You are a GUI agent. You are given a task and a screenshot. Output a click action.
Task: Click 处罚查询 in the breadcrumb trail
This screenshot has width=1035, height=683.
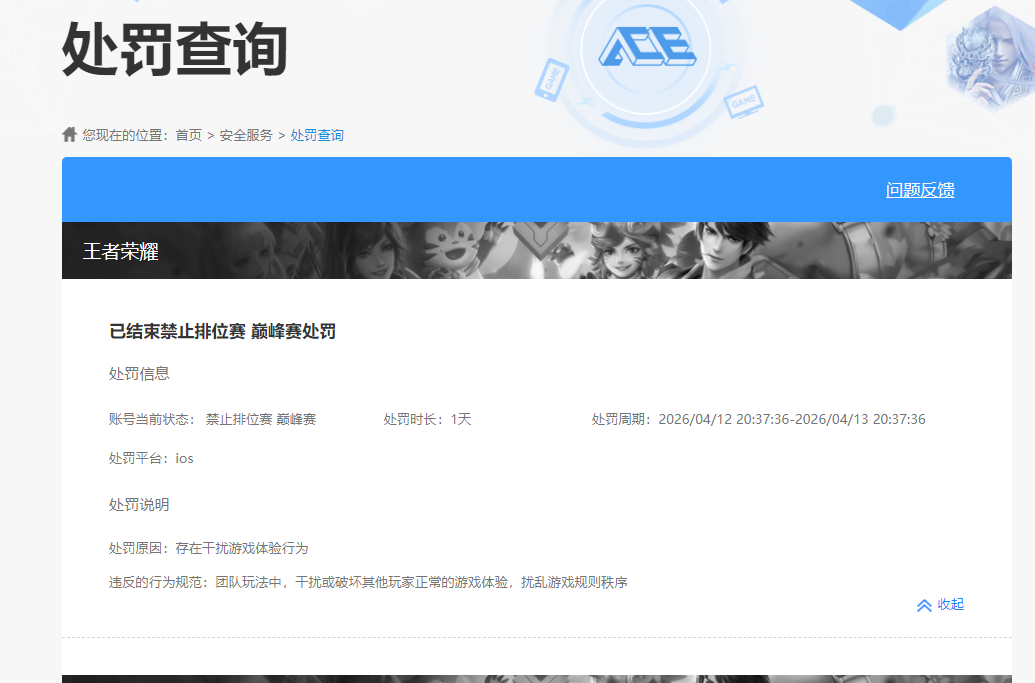(x=317, y=133)
